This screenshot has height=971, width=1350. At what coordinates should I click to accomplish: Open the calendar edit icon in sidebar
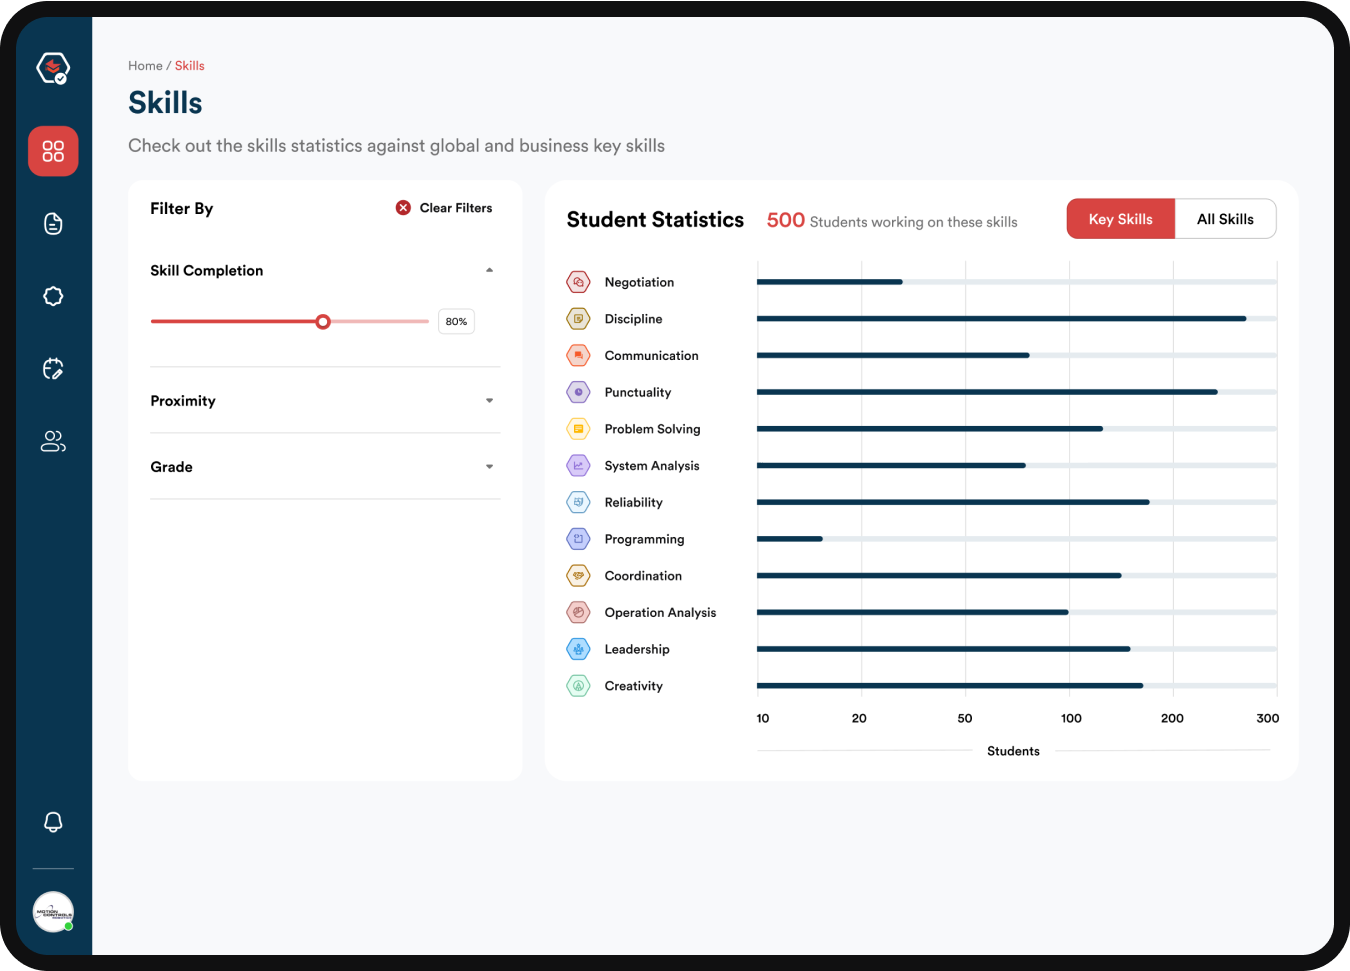point(53,369)
